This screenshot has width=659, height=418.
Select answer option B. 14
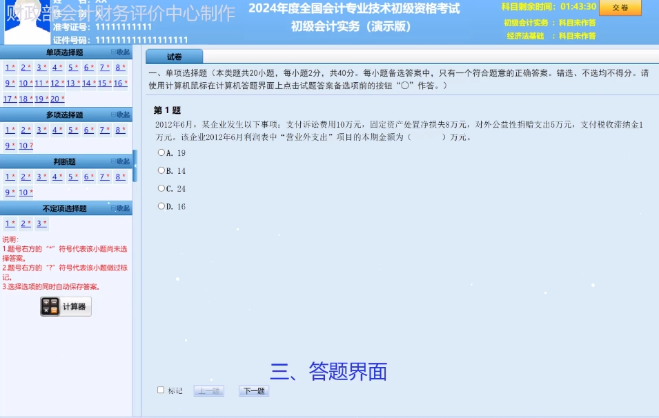[x=161, y=171]
